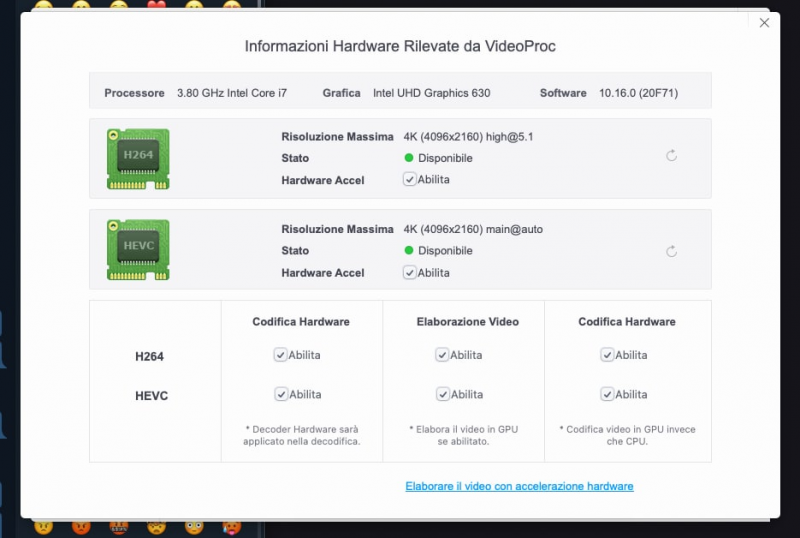Select '4K (4096x2160) main@auto' value

[473, 229]
